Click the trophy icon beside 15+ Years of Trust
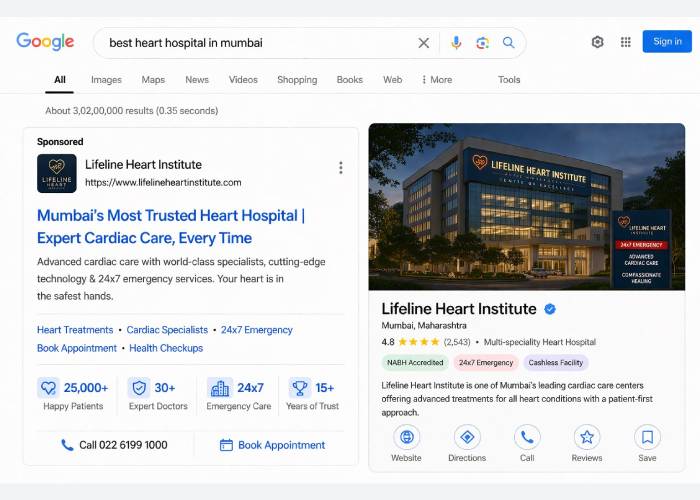 click(x=300, y=388)
